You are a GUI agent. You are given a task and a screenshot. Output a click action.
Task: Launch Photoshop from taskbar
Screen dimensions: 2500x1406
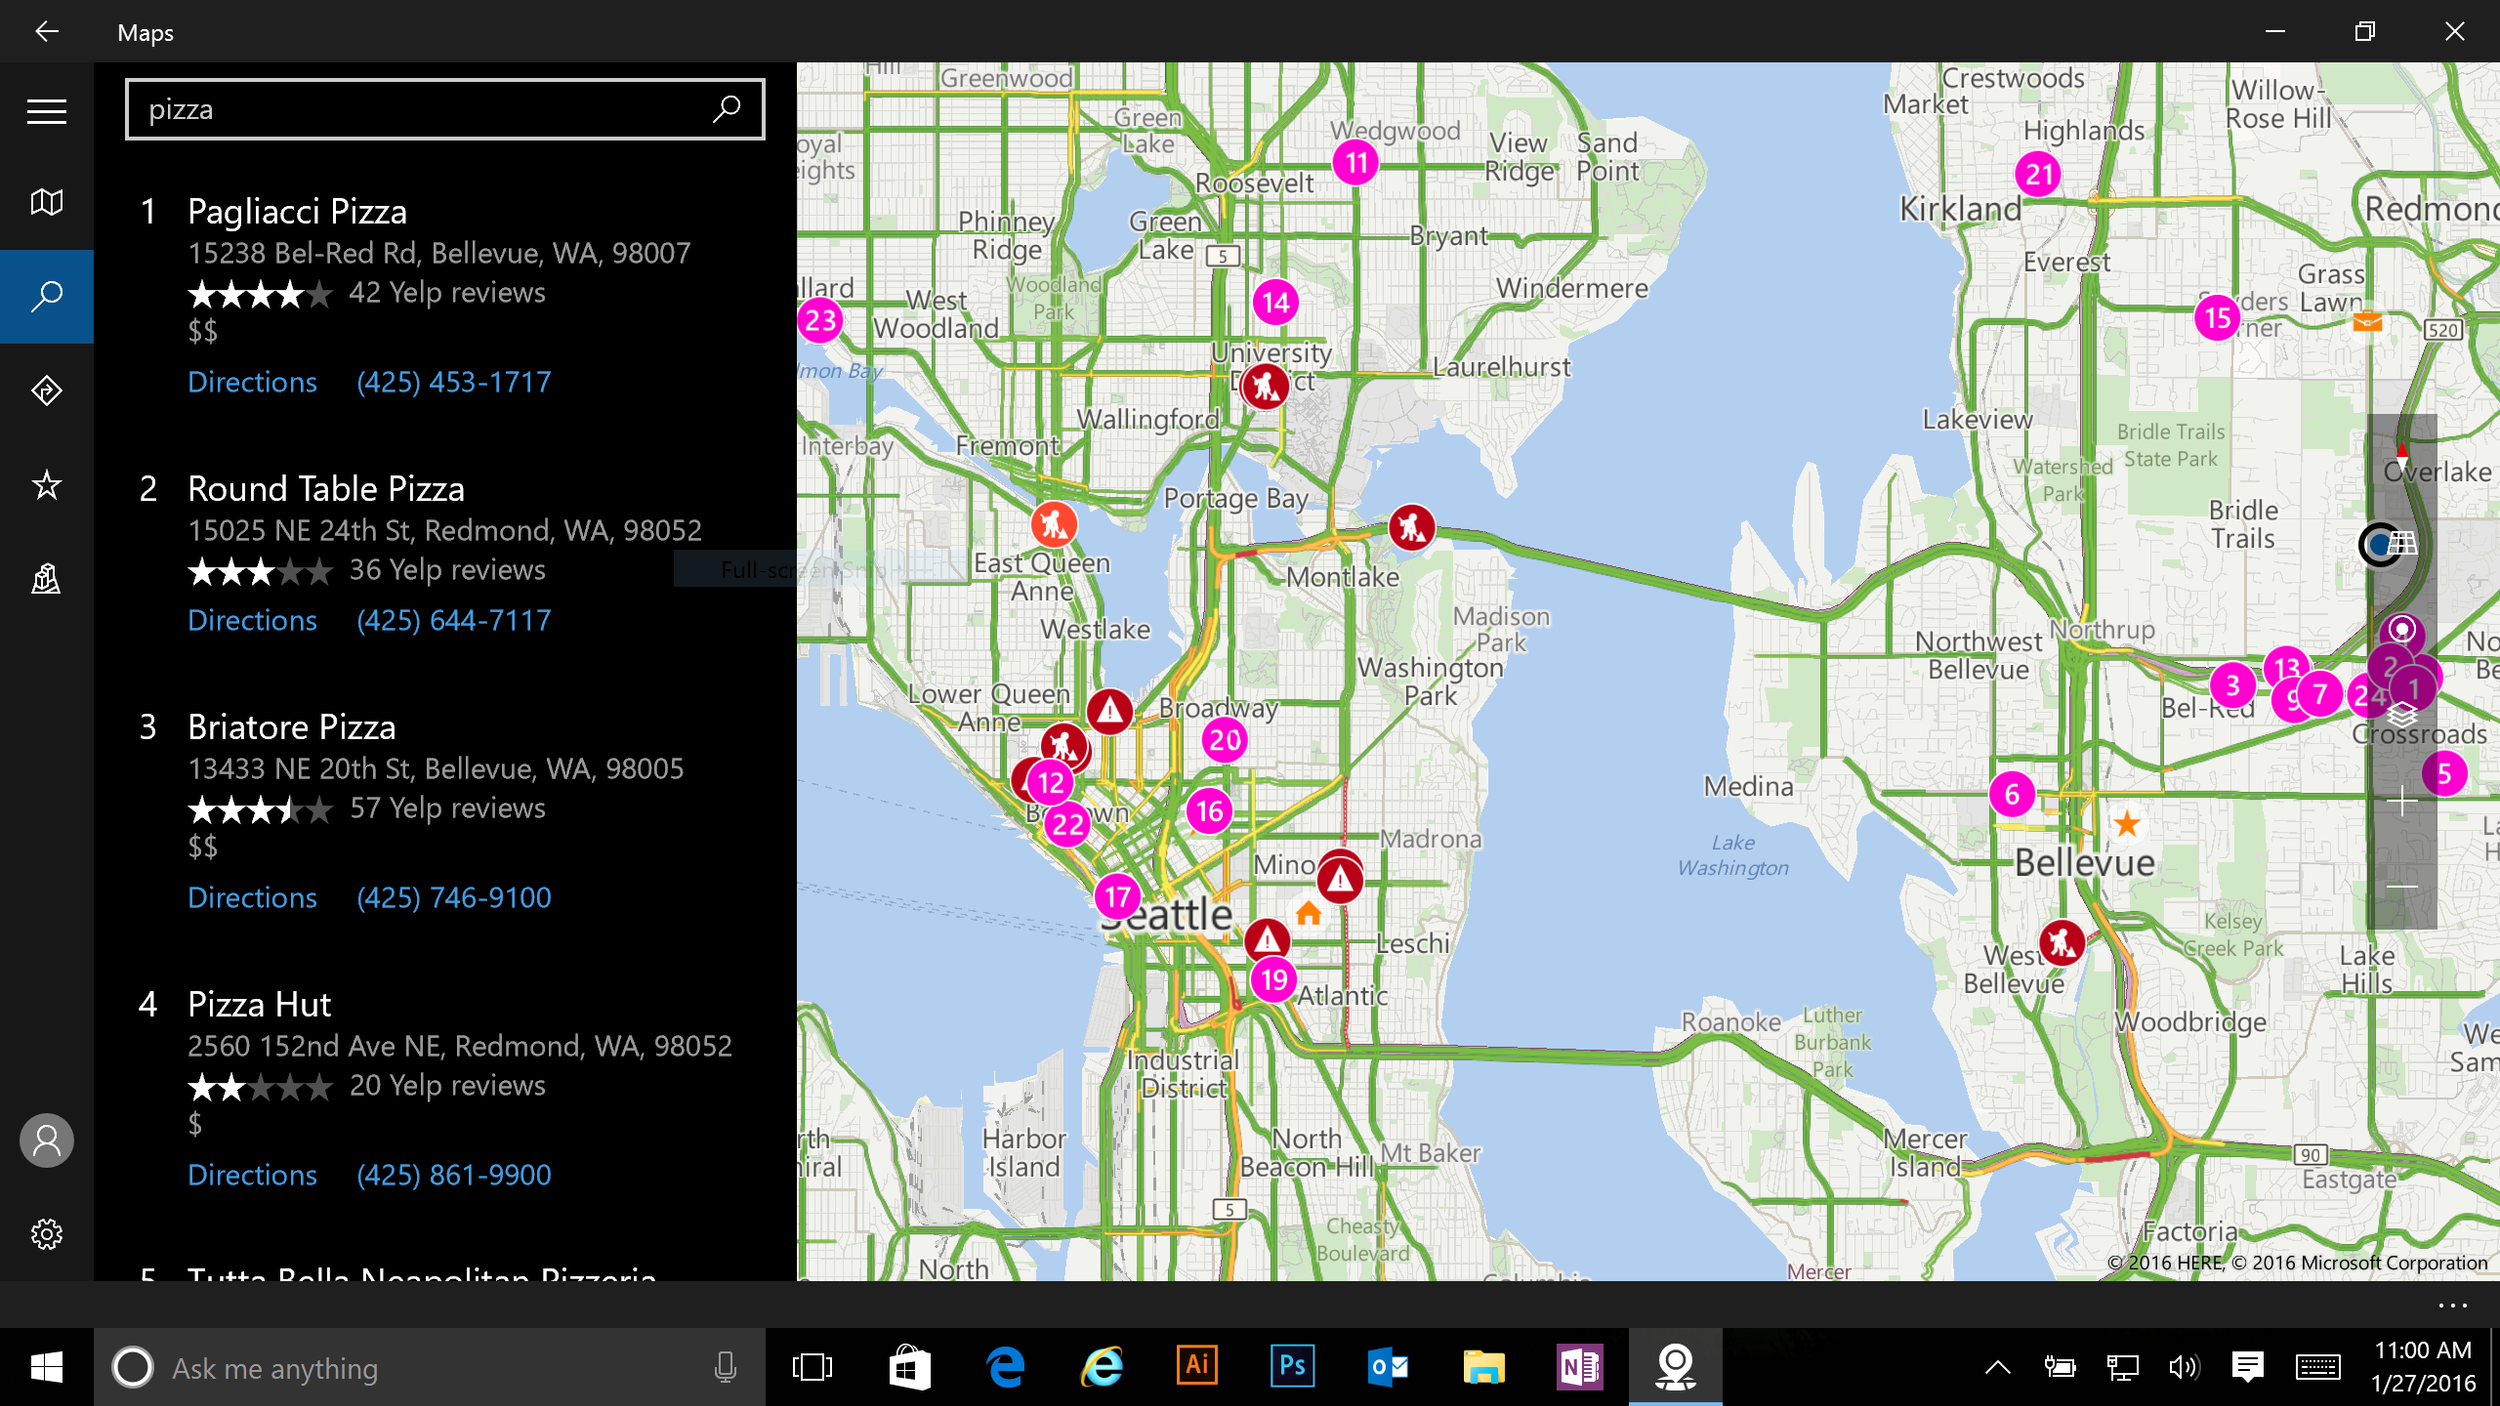click(x=1292, y=1367)
